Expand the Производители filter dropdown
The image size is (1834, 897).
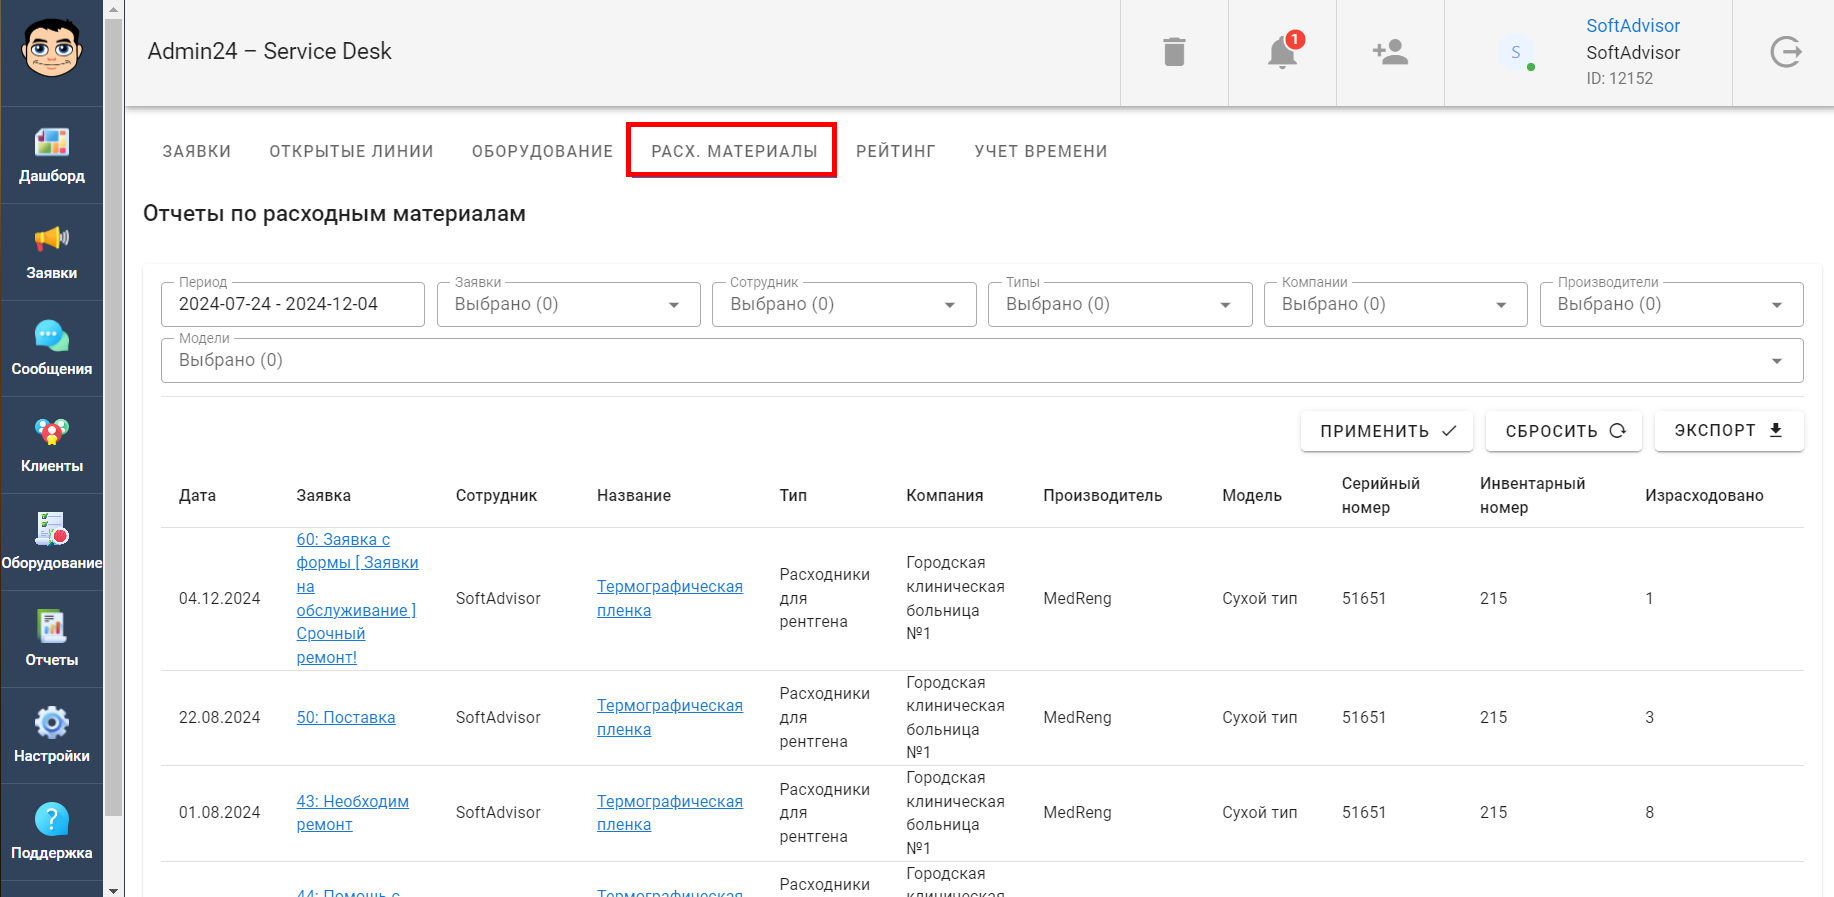(1672, 304)
